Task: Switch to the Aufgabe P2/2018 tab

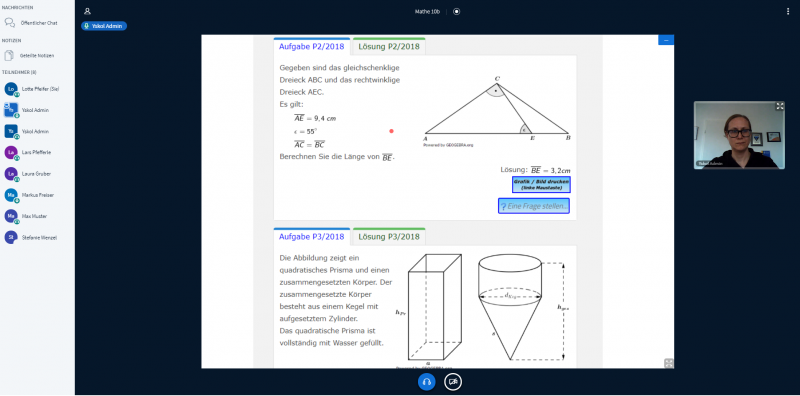Action: [312, 46]
